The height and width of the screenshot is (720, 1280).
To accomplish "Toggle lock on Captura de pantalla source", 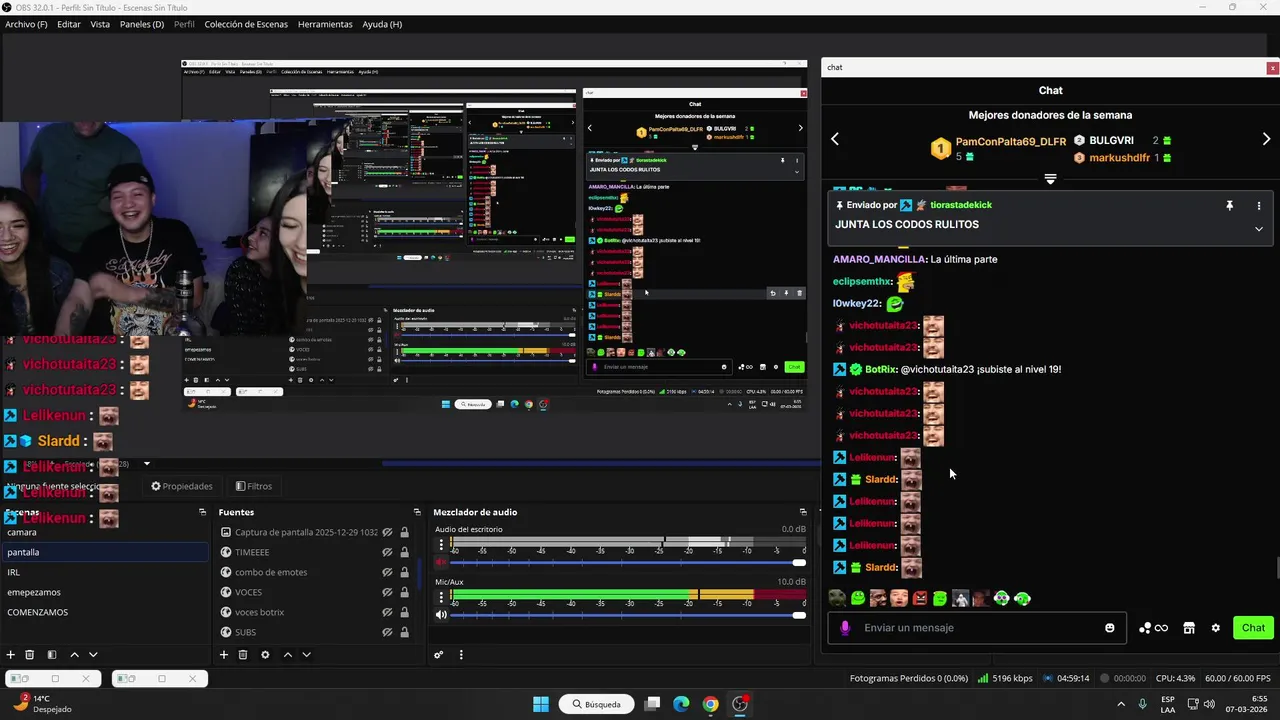I will pyautogui.click(x=404, y=532).
